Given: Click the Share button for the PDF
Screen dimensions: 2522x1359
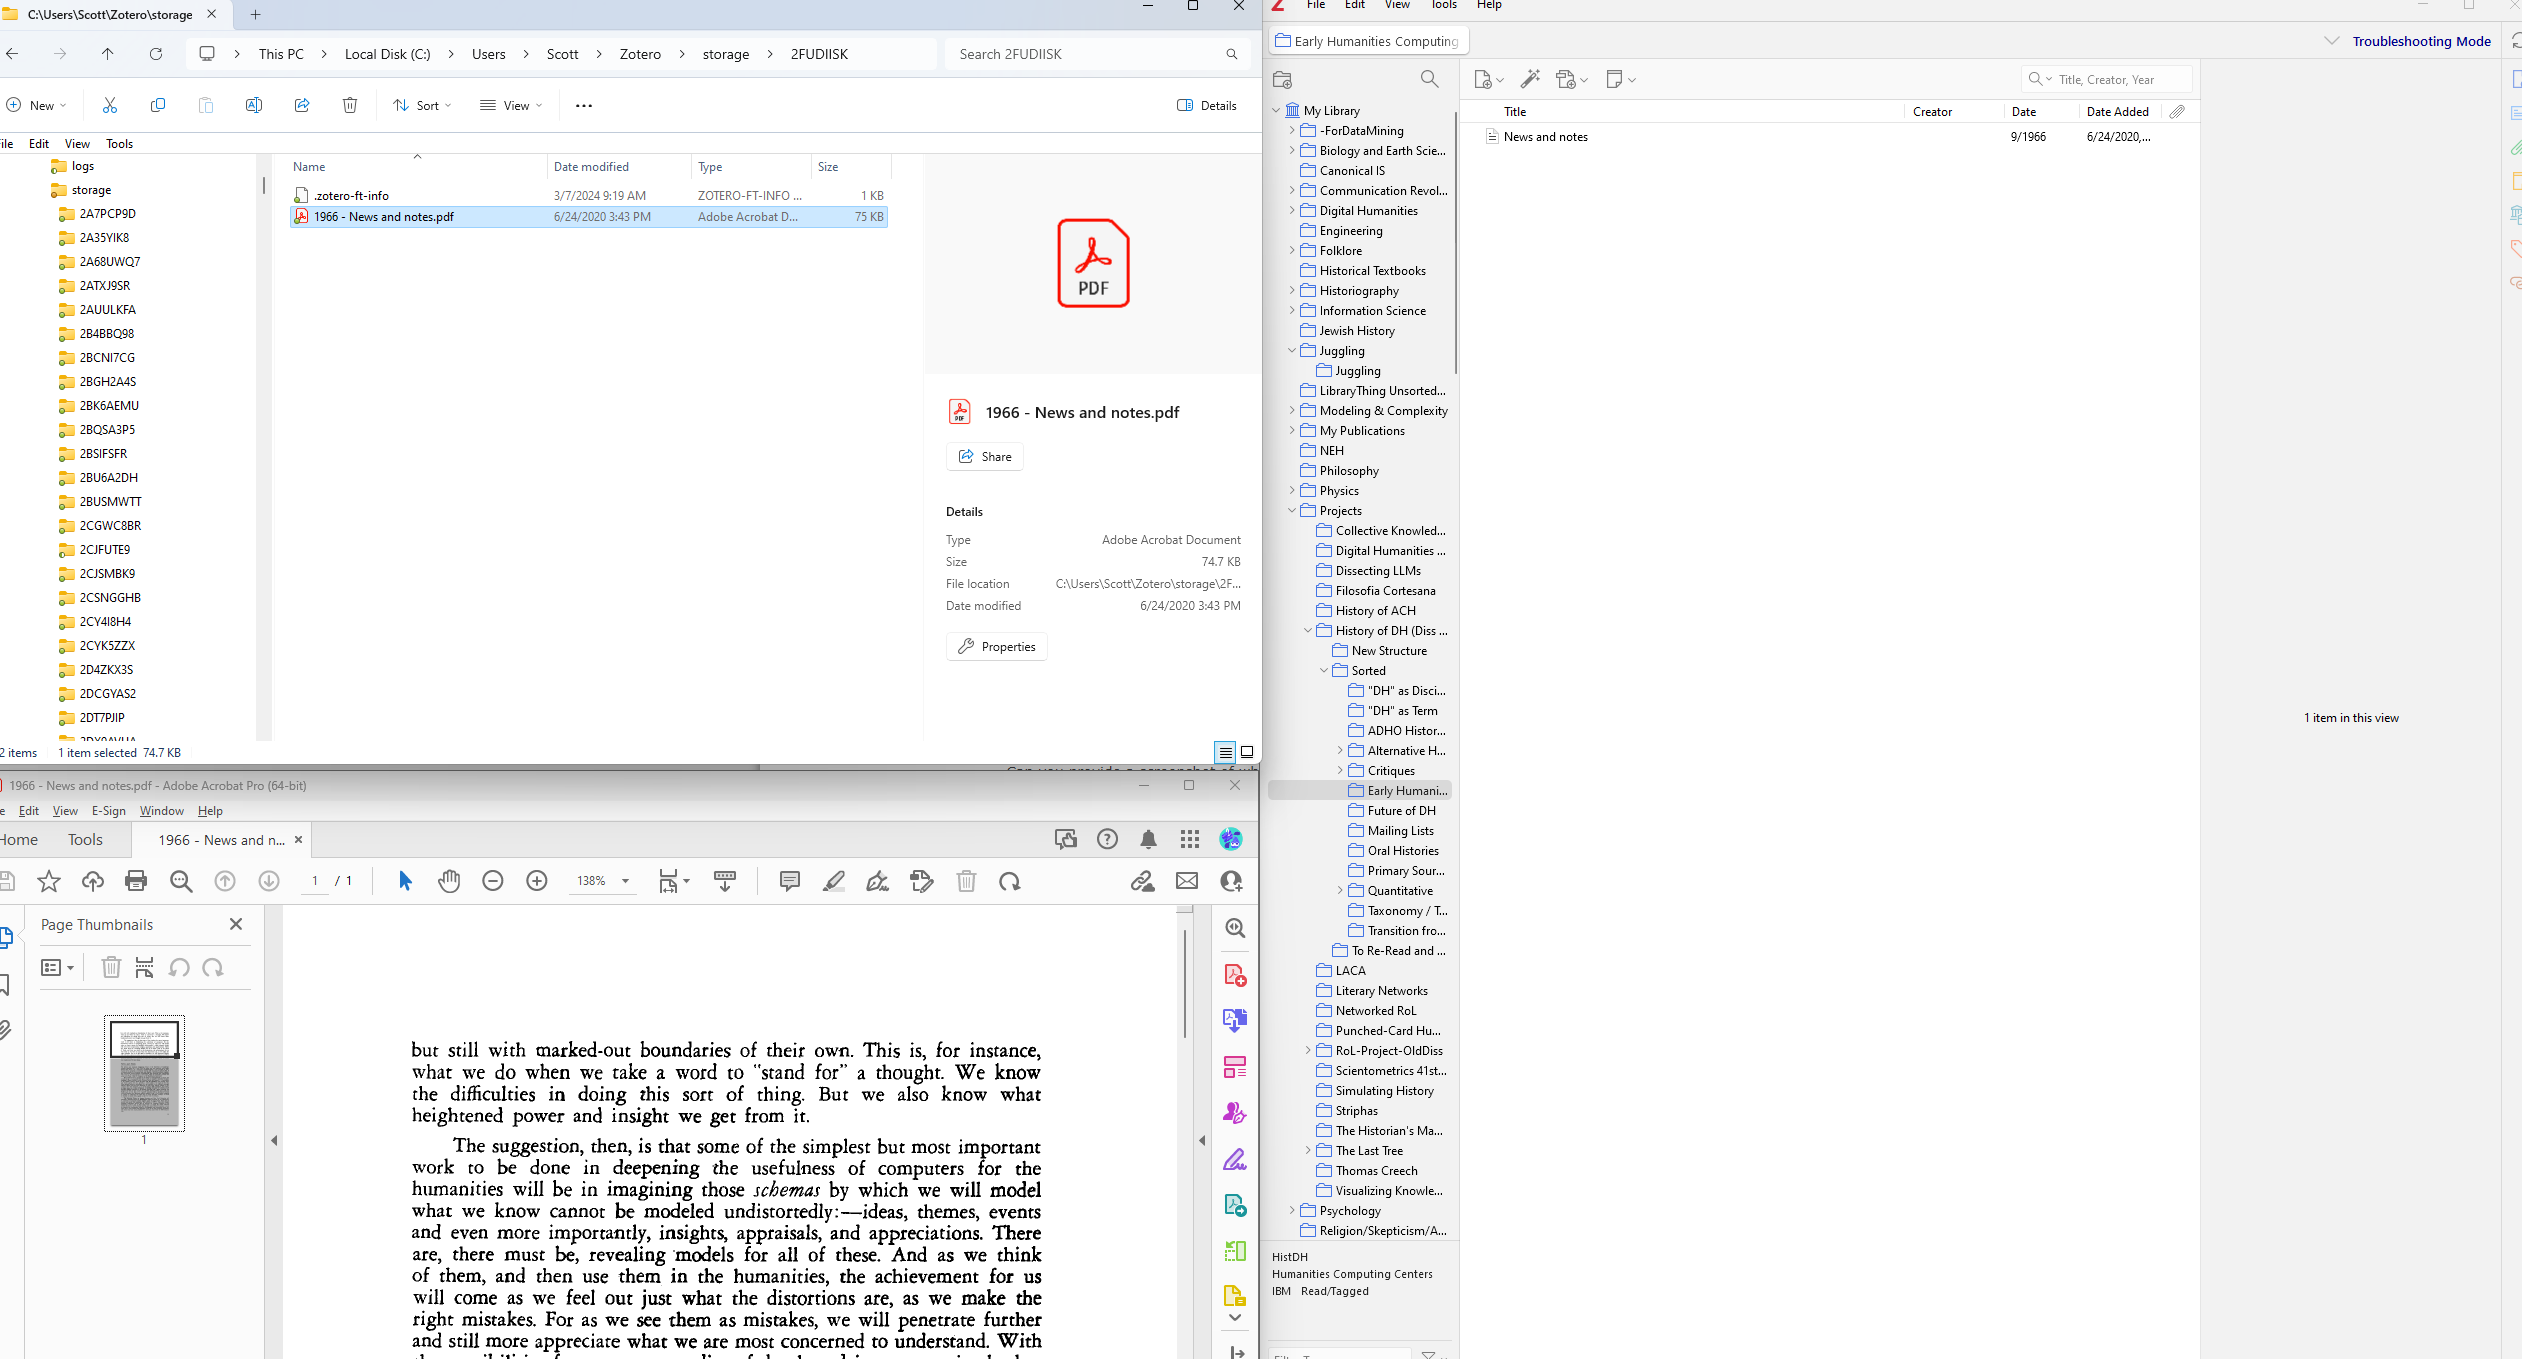Looking at the screenshot, I should pos(985,457).
